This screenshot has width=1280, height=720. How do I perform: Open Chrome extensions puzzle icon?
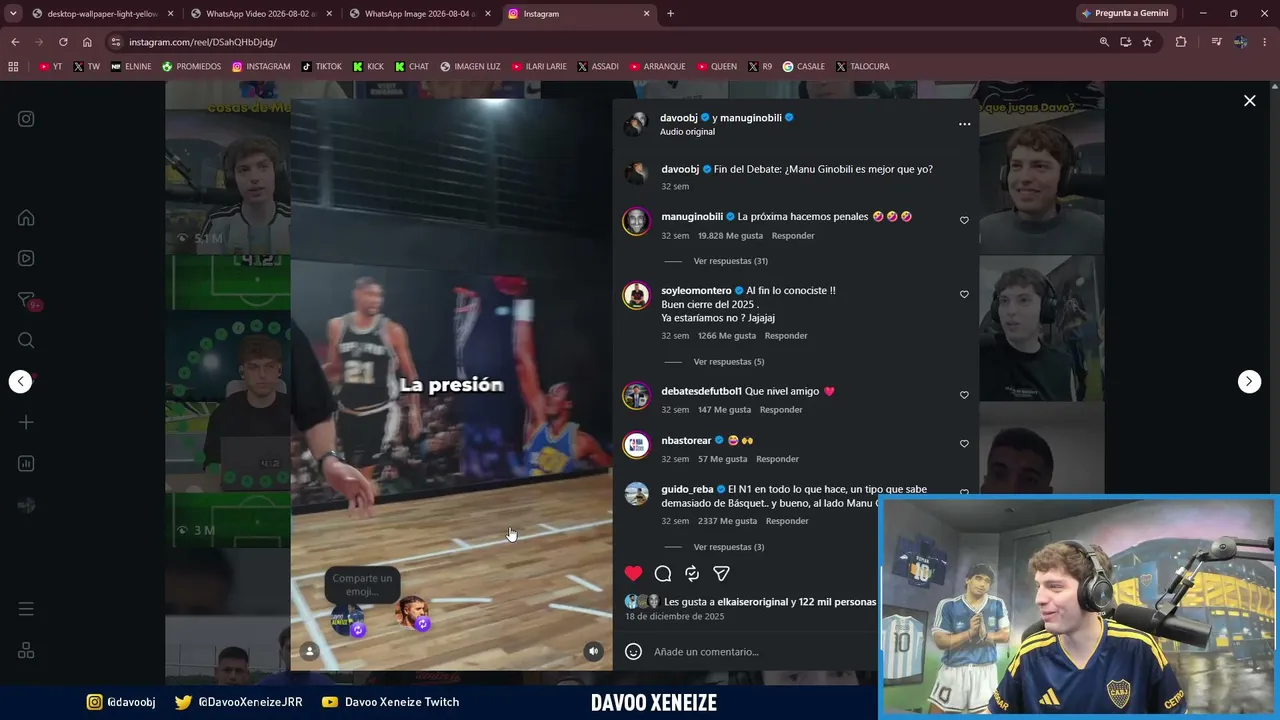[x=1181, y=42]
